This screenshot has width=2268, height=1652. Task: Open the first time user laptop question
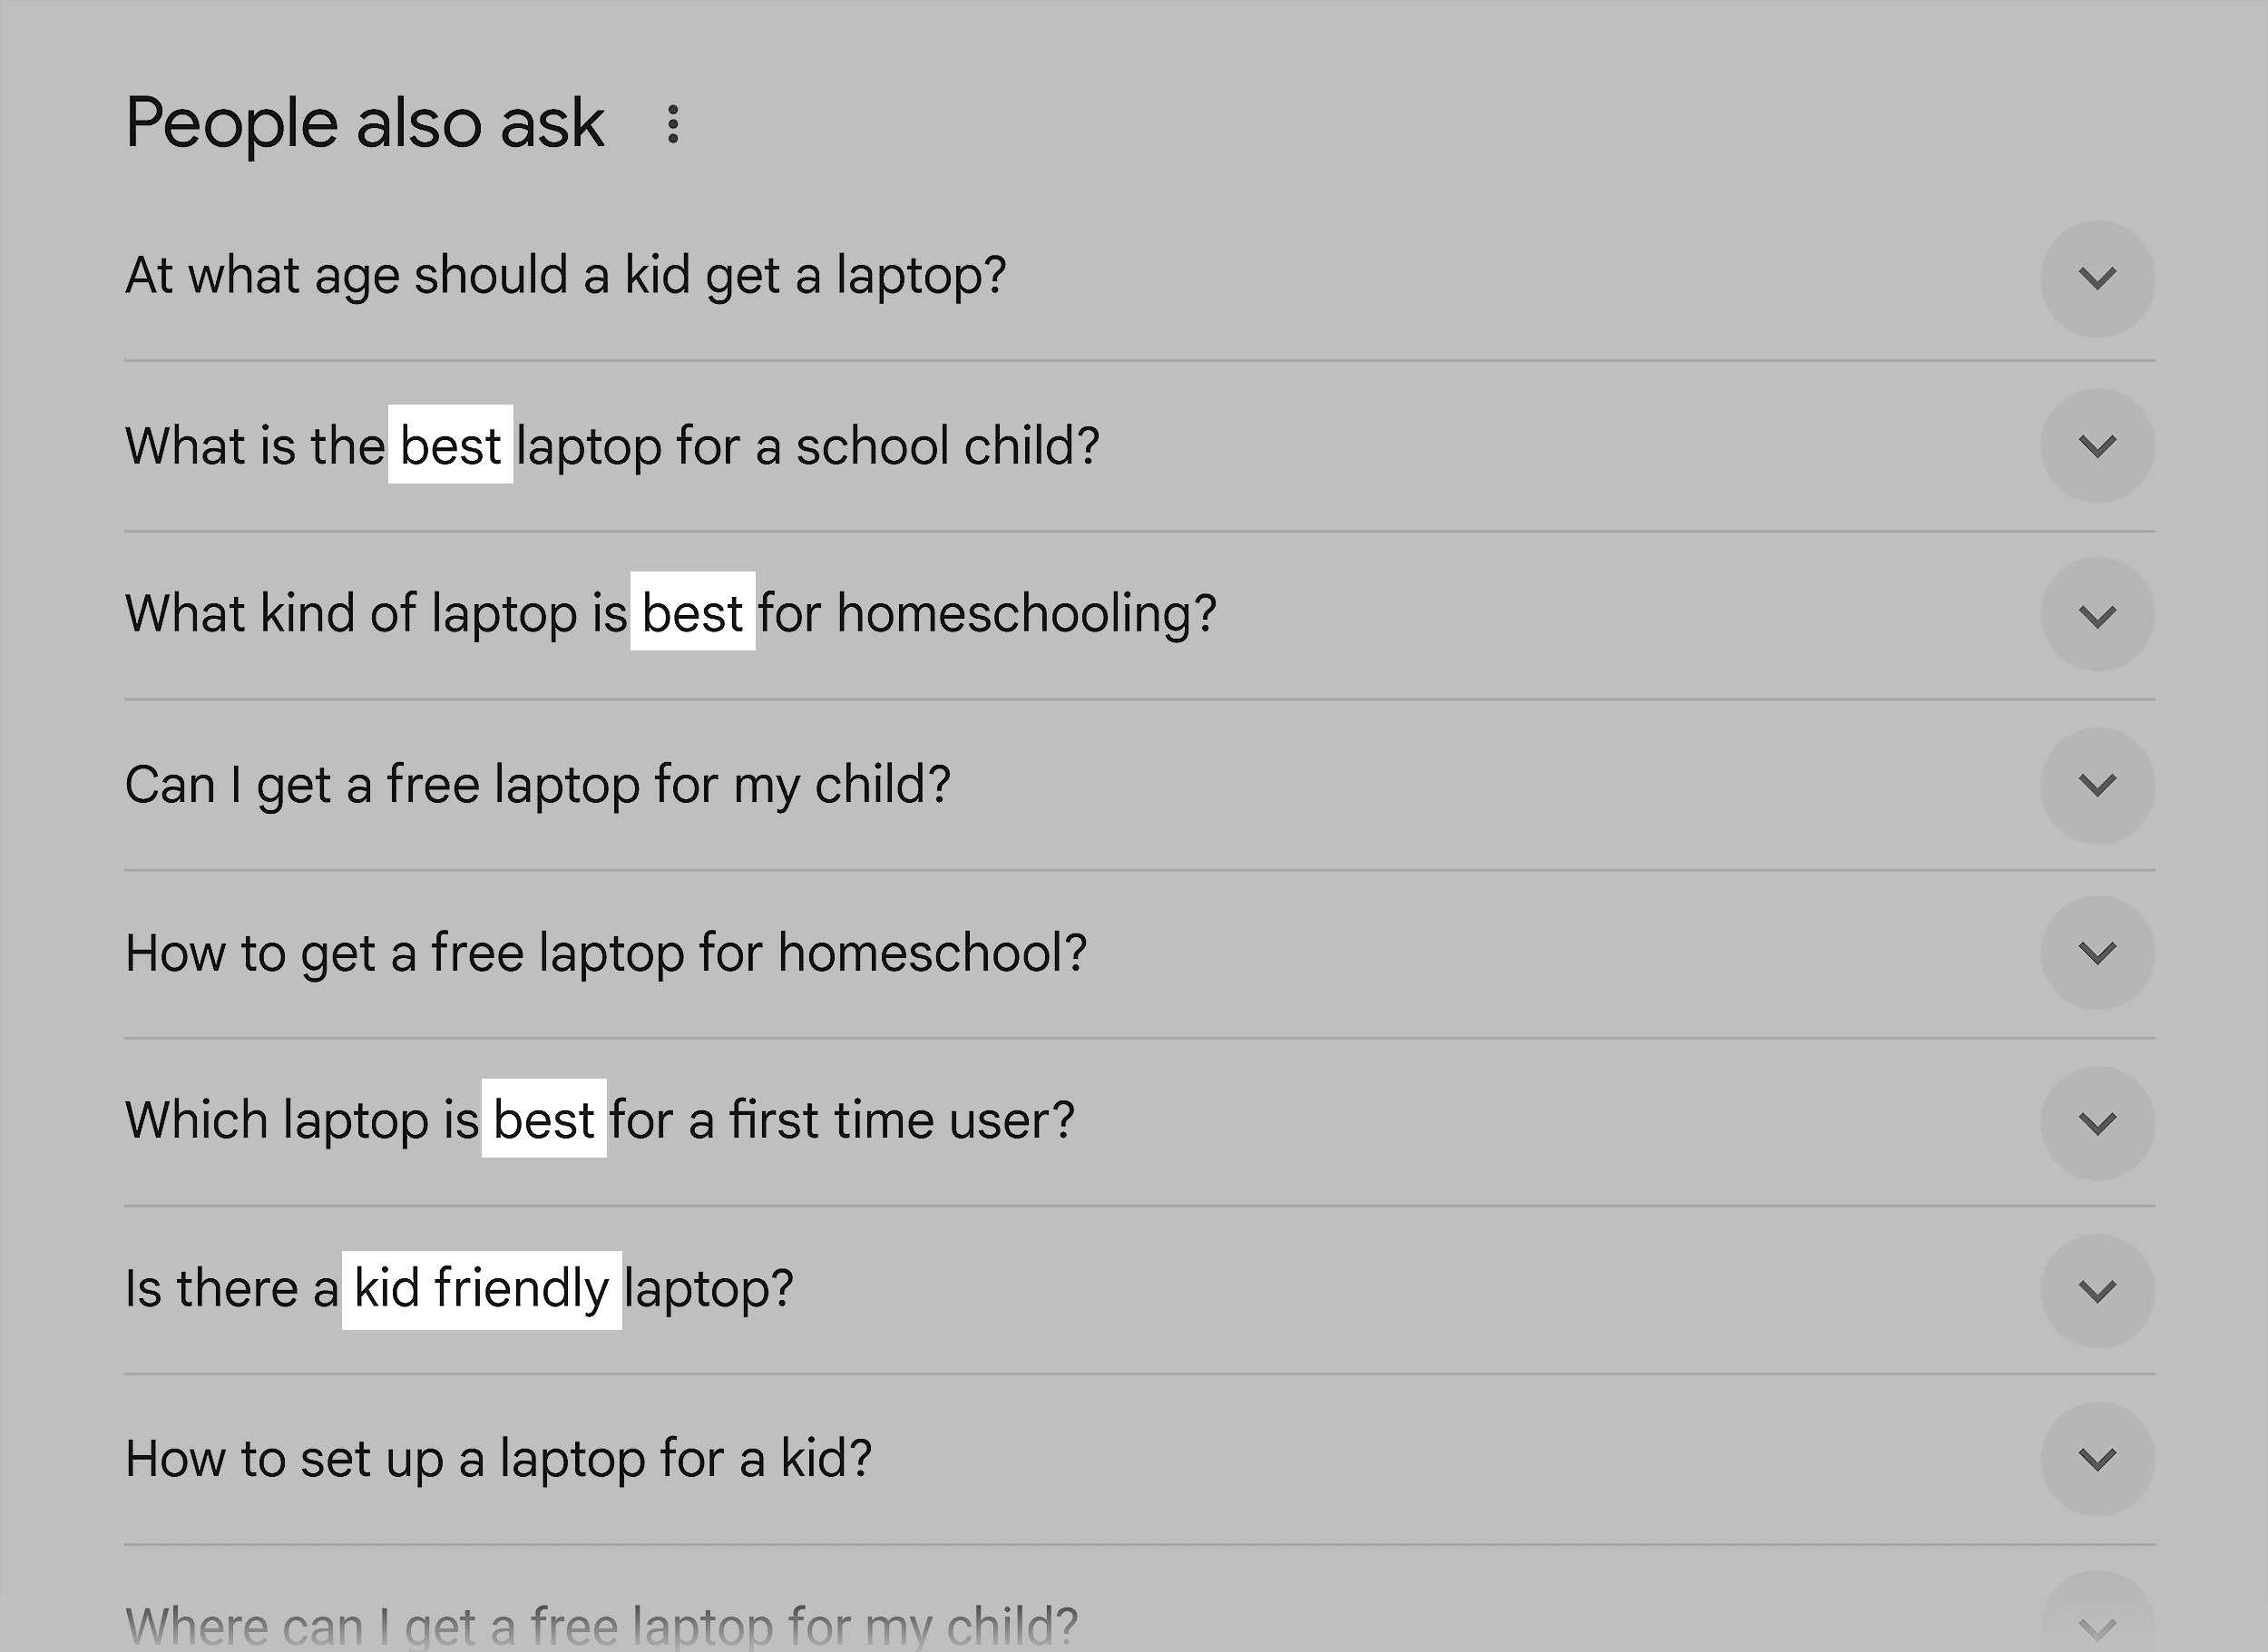[600, 1121]
